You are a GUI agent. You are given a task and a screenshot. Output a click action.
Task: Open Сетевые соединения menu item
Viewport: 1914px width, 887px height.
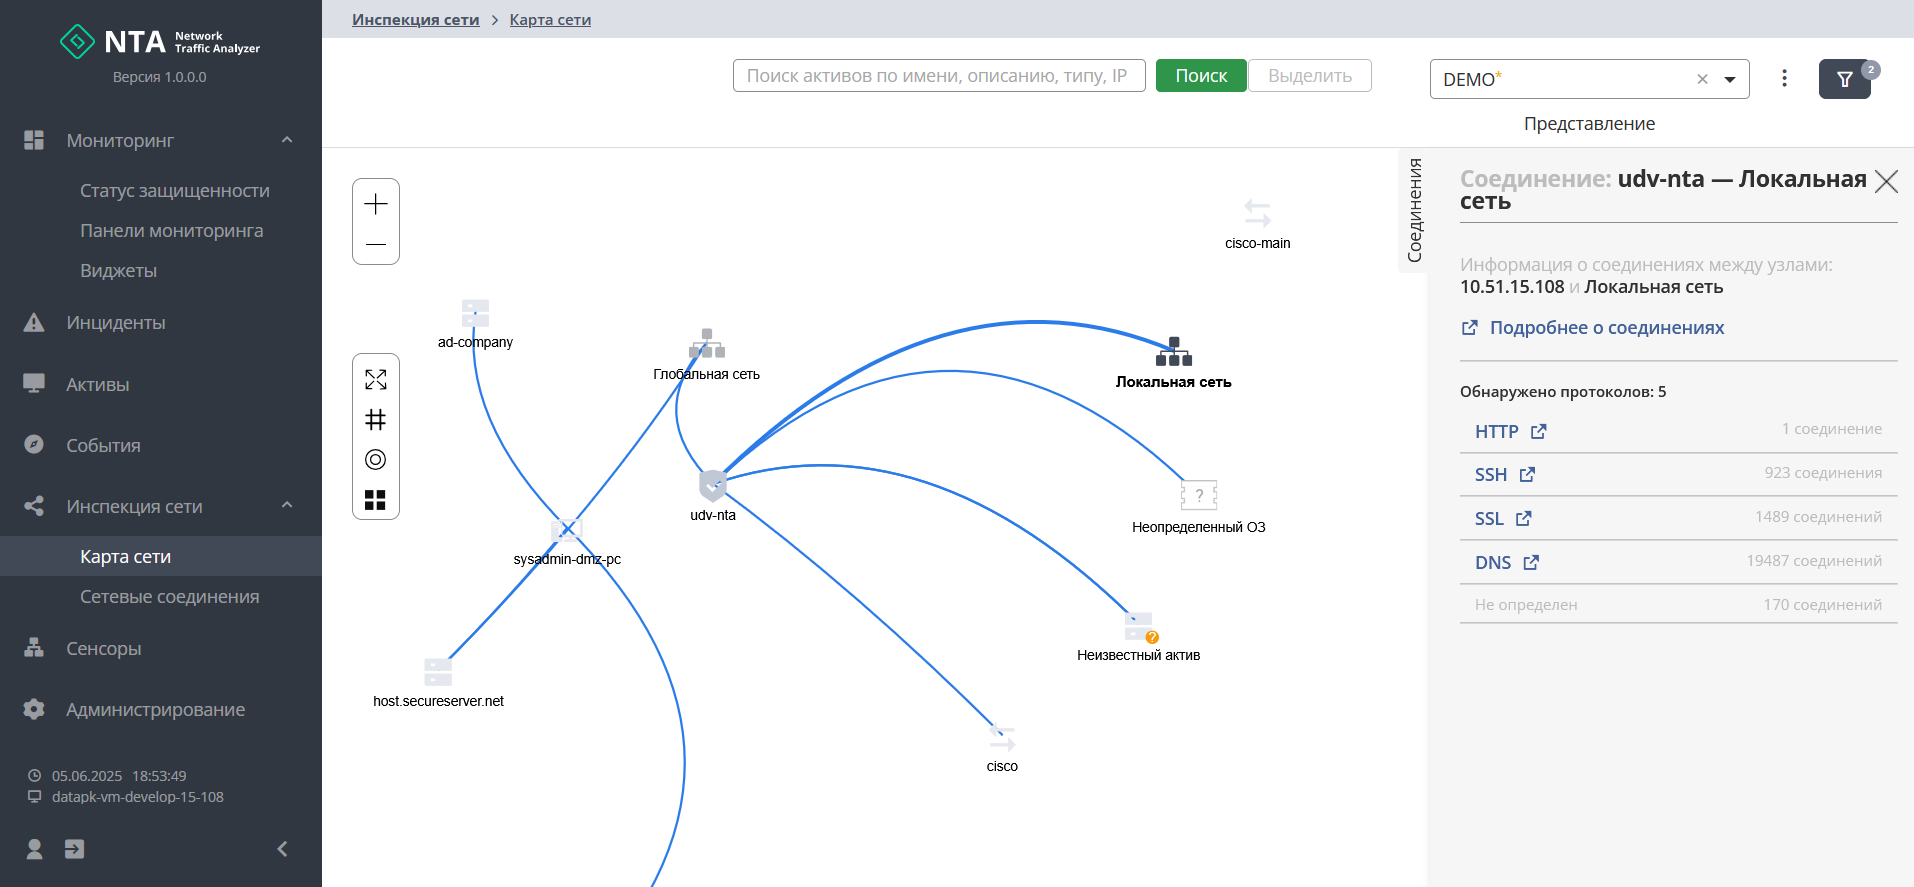(x=169, y=597)
